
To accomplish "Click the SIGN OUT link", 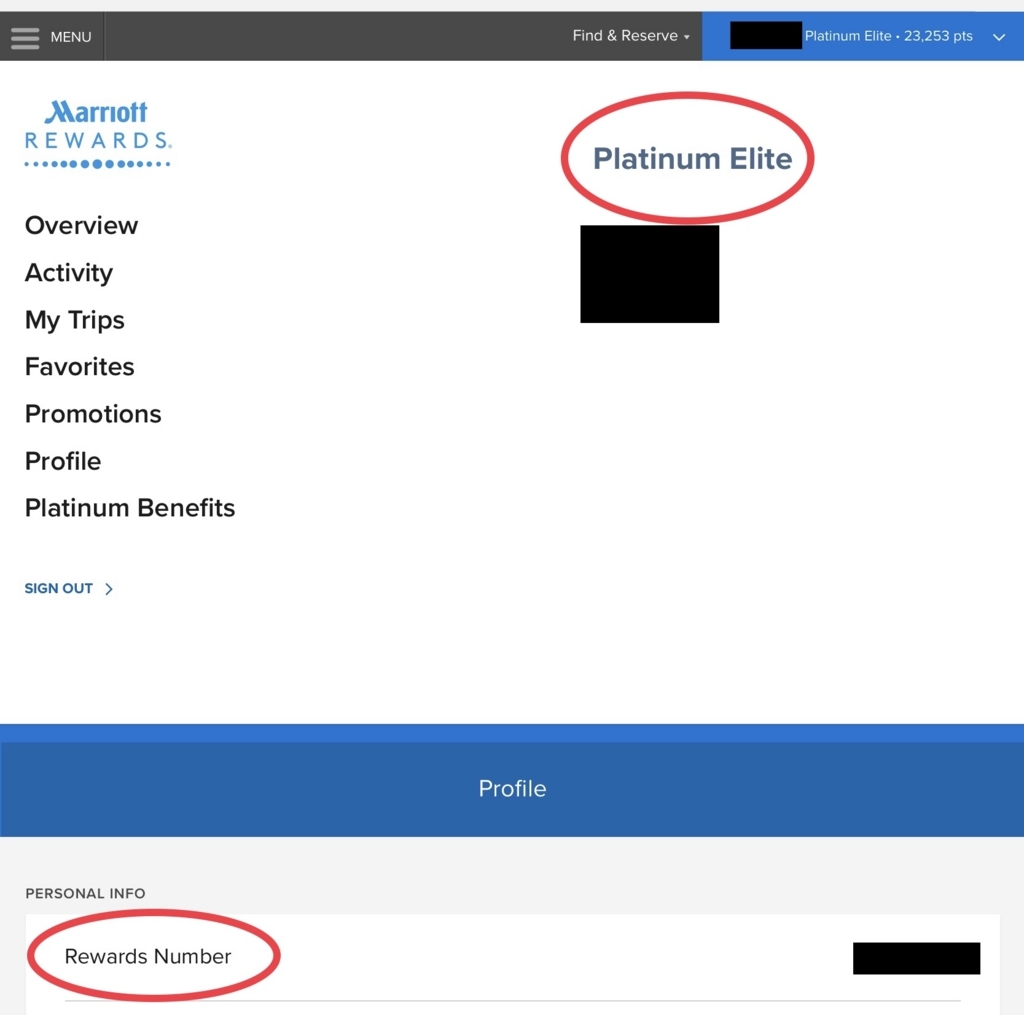I will point(59,588).
